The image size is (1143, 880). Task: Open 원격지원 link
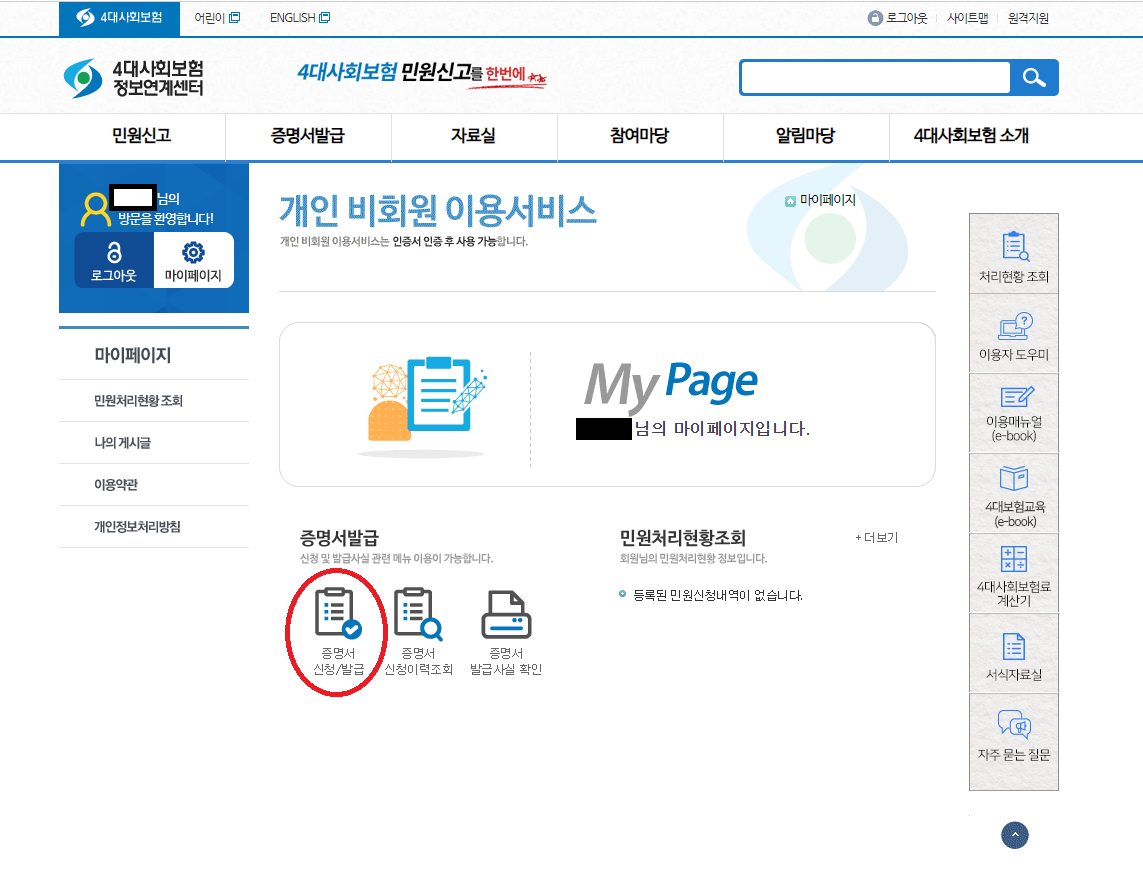pyautogui.click(x=1028, y=18)
